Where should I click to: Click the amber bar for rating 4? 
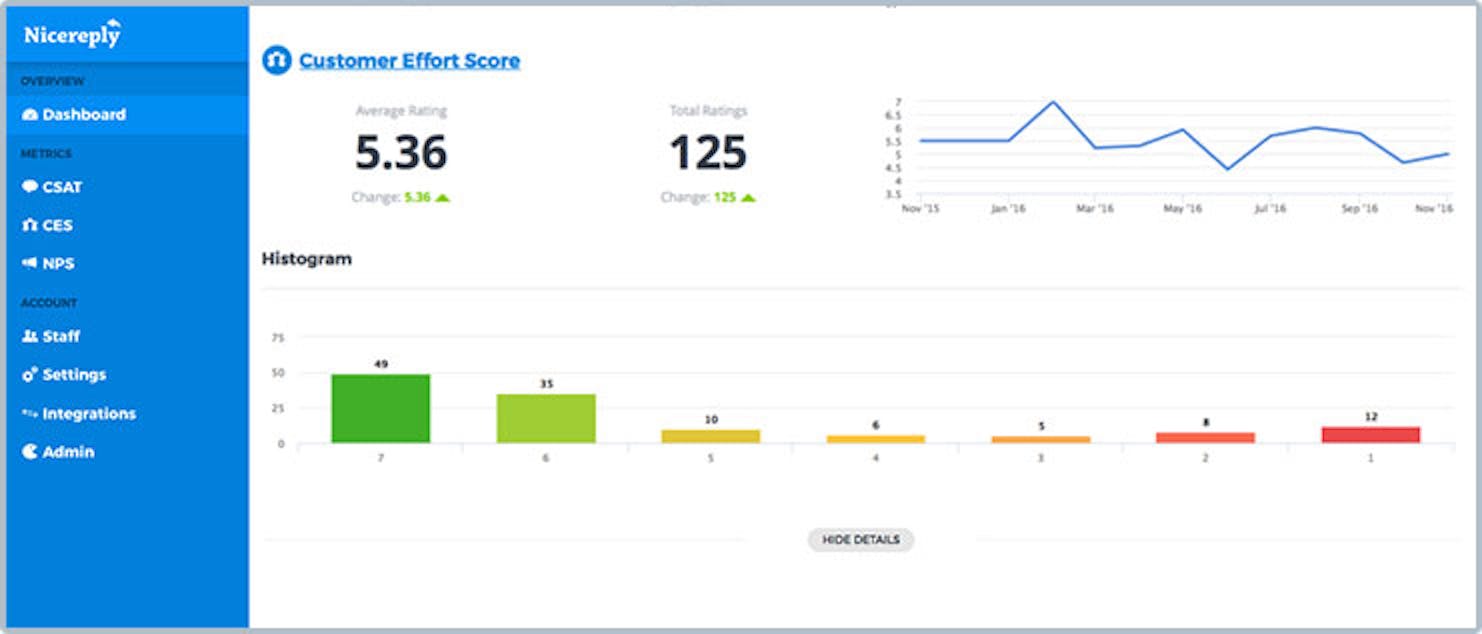pyautogui.click(x=876, y=439)
